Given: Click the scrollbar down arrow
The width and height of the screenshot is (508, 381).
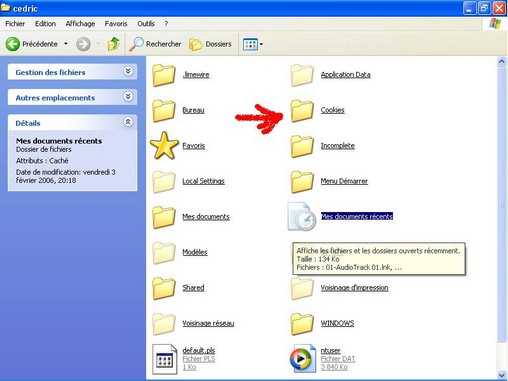Looking at the screenshot, I should tap(501, 375).
